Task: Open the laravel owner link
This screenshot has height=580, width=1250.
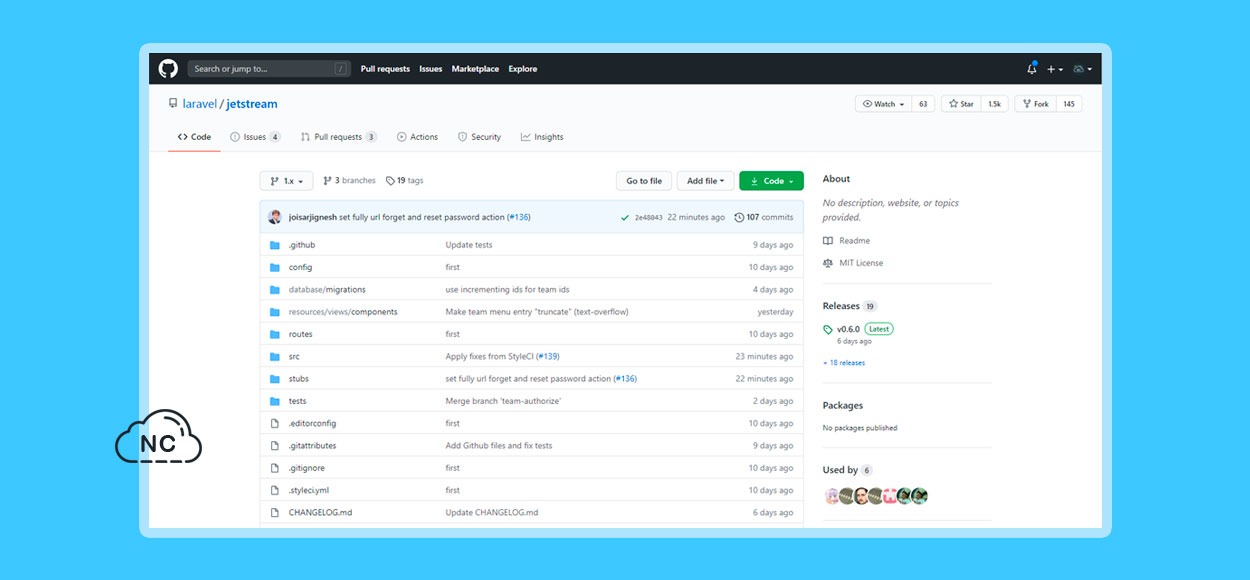Action: [x=200, y=104]
